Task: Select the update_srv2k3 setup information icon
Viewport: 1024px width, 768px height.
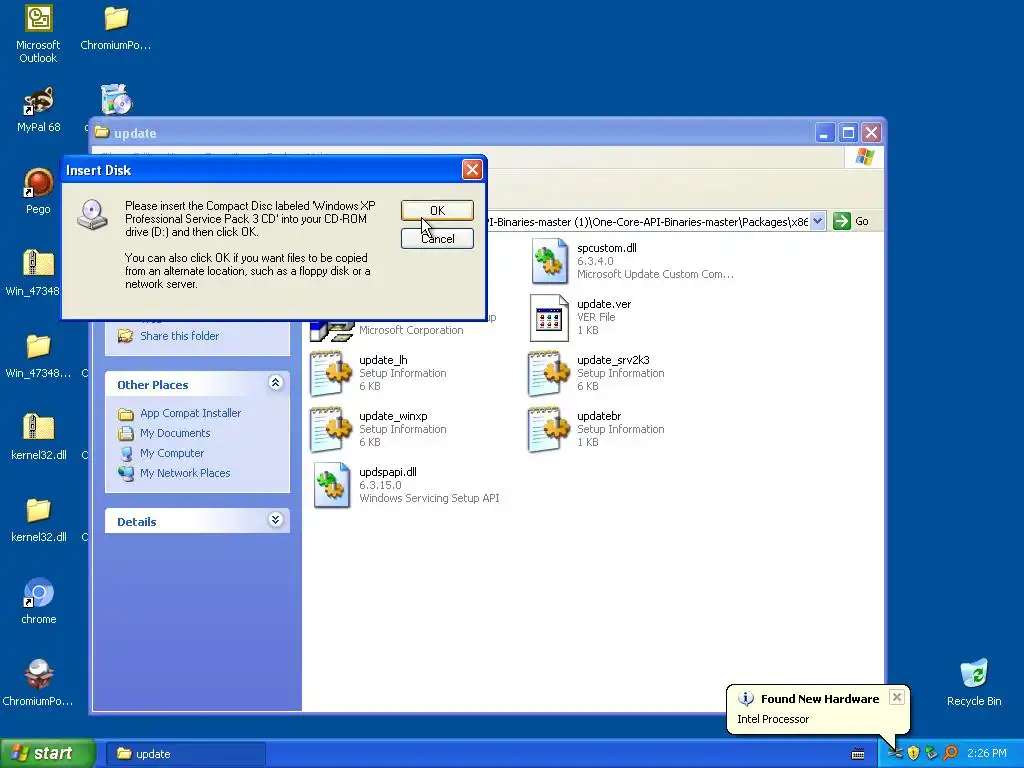Action: tap(549, 374)
